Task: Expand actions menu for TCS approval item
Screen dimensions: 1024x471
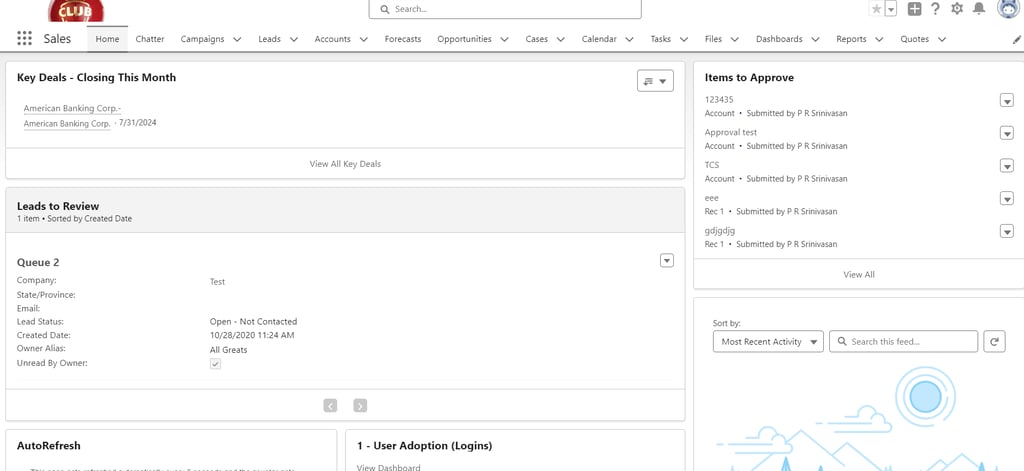Action: (x=1006, y=166)
